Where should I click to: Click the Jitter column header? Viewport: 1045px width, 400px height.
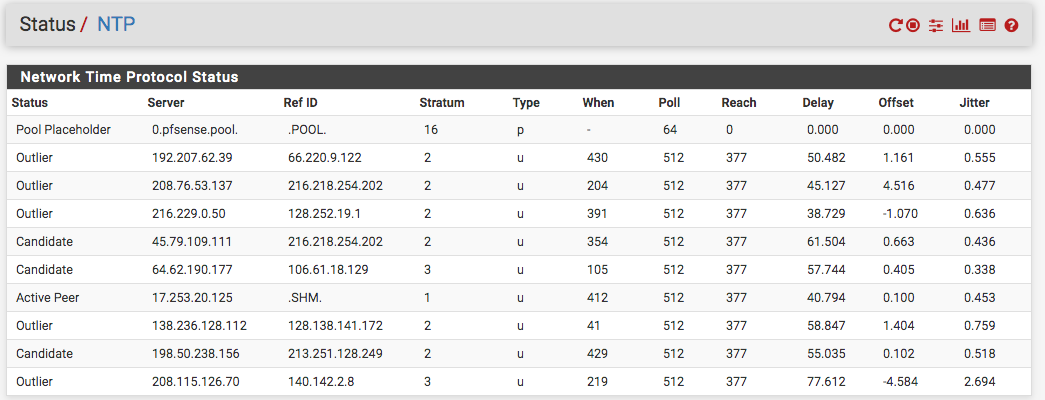point(974,103)
